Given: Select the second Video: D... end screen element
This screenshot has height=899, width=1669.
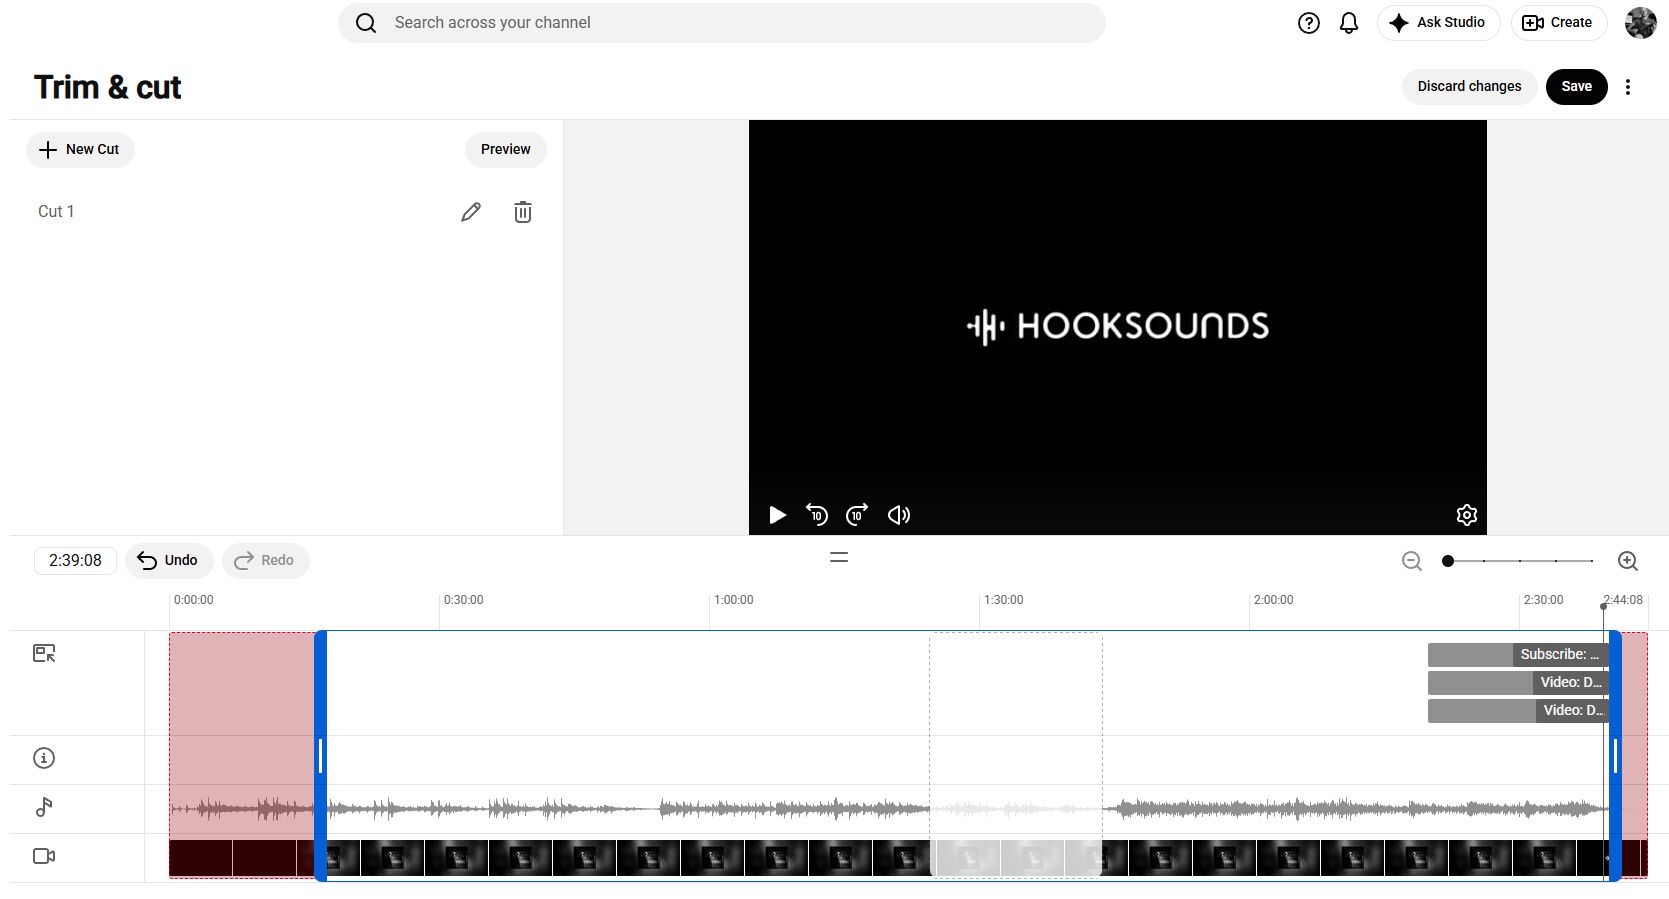Looking at the screenshot, I should click(1517, 711).
